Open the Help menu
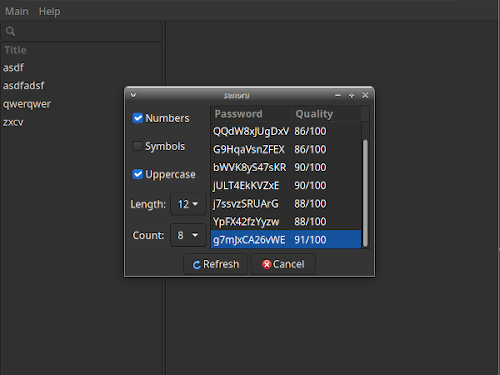This screenshot has width=500, height=375. pyautogui.click(x=49, y=11)
